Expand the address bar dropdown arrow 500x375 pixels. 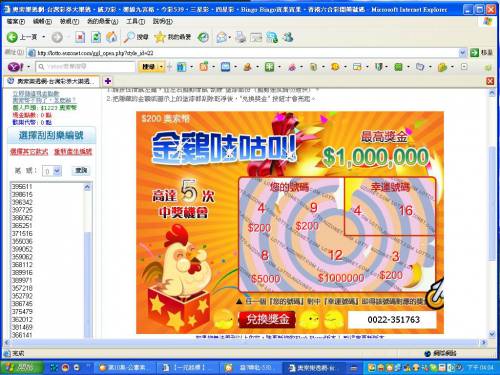pos(462,53)
